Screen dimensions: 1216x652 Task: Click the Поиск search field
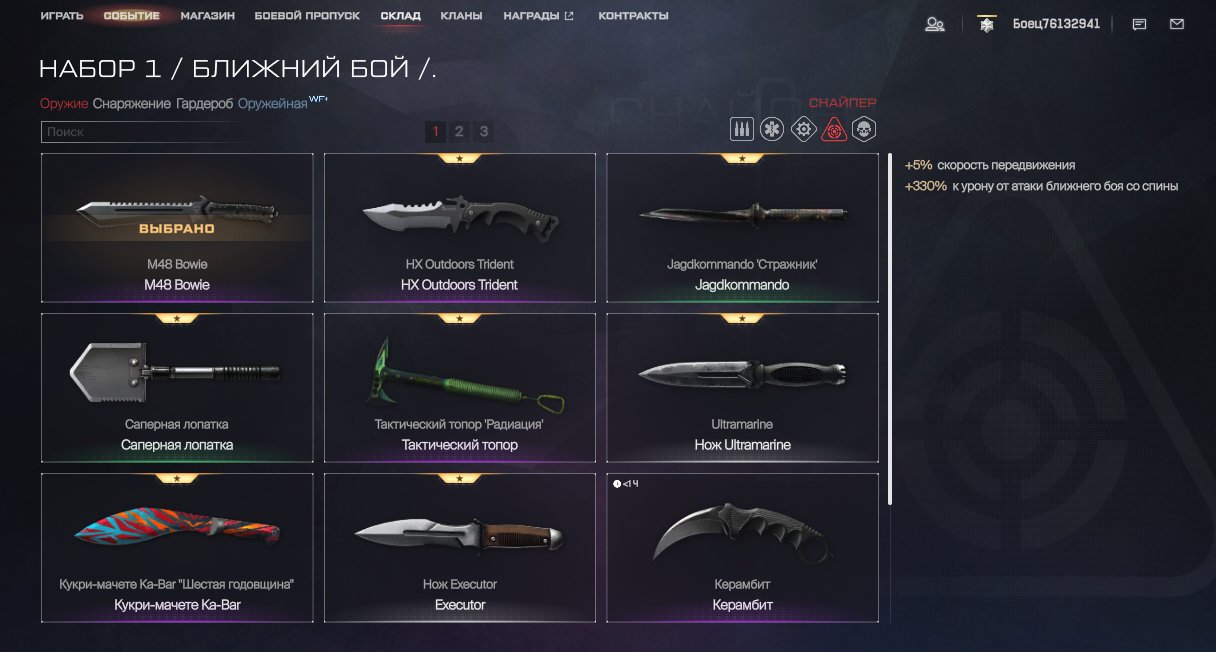(140, 132)
